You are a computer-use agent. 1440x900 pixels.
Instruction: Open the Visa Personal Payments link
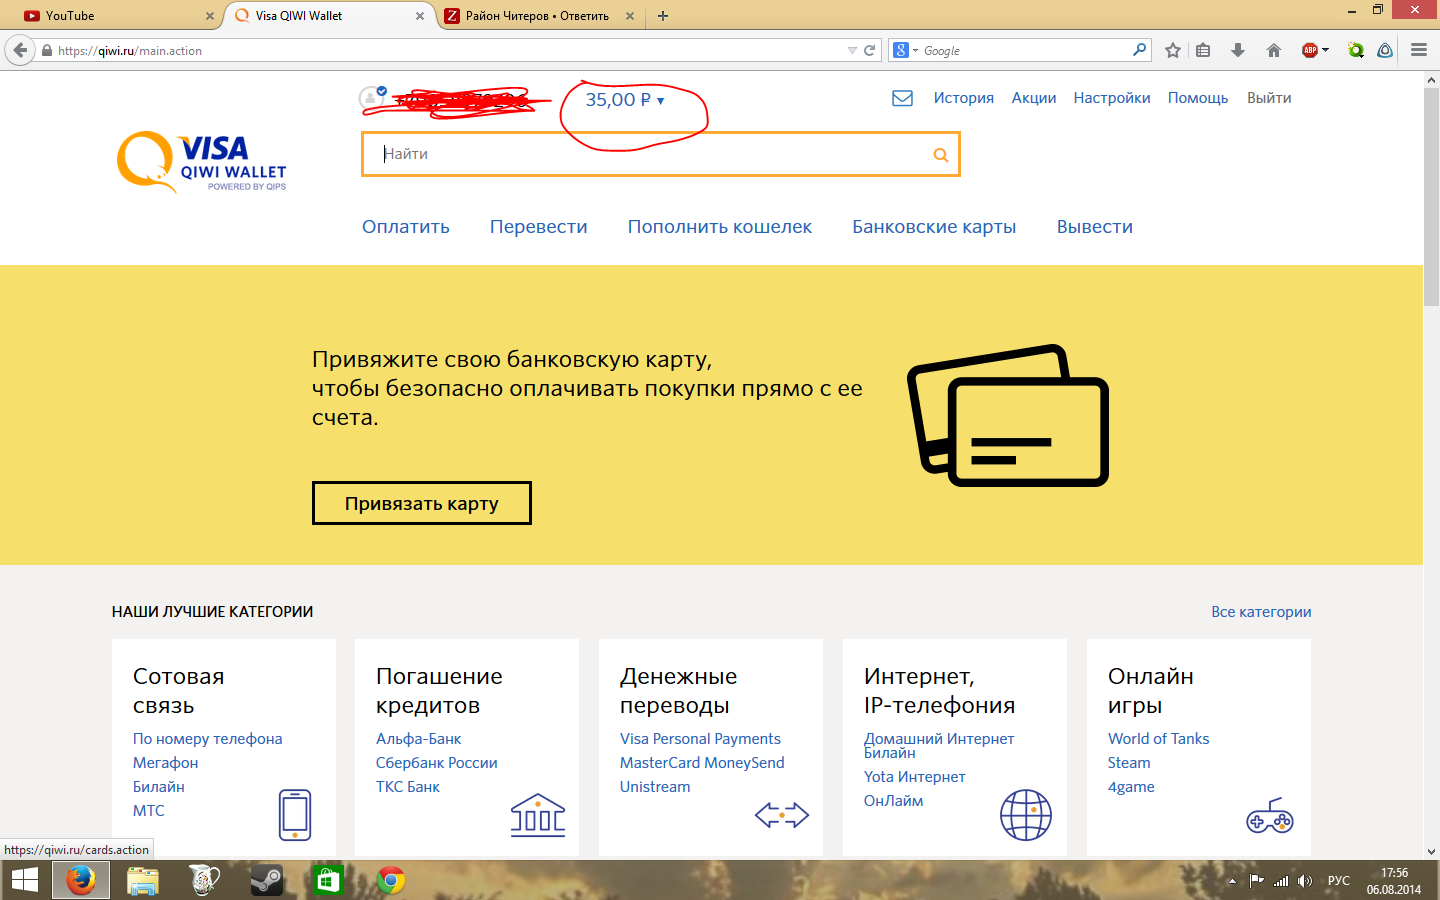tap(700, 739)
